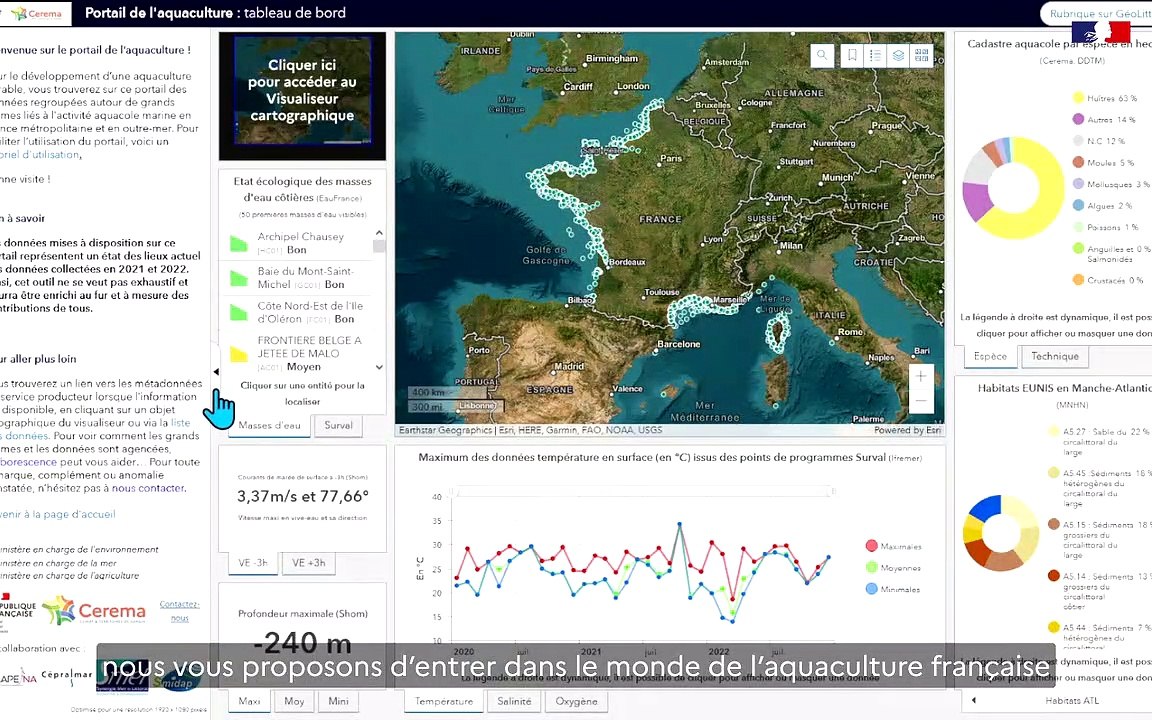Toggle A5.14 Sédiments grossiers côtier entry

(1099, 591)
